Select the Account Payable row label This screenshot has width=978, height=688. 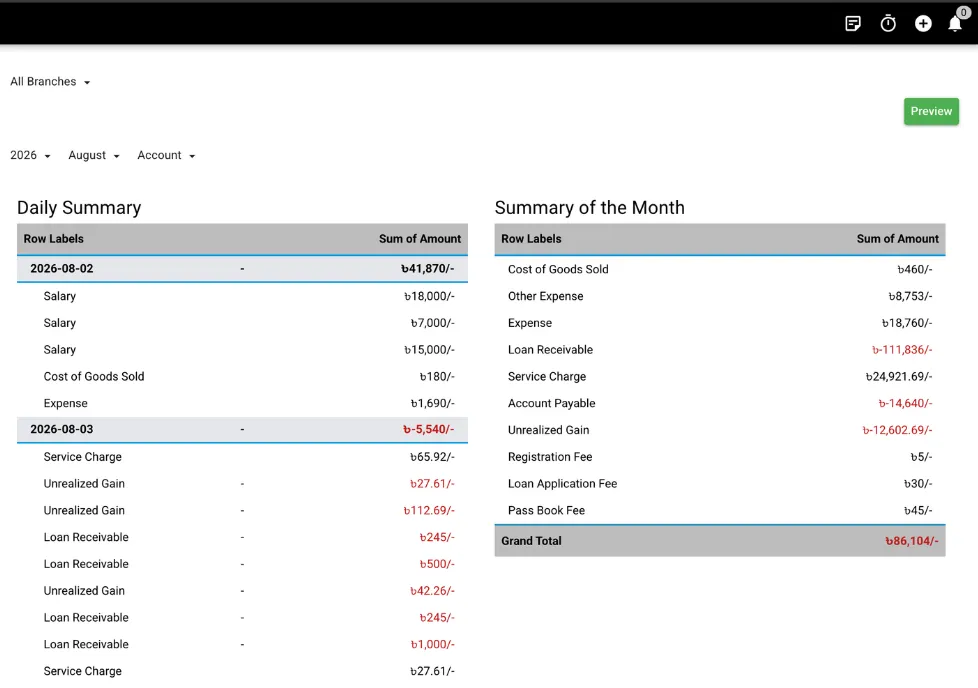pyautogui.click(x=551, y=404)
